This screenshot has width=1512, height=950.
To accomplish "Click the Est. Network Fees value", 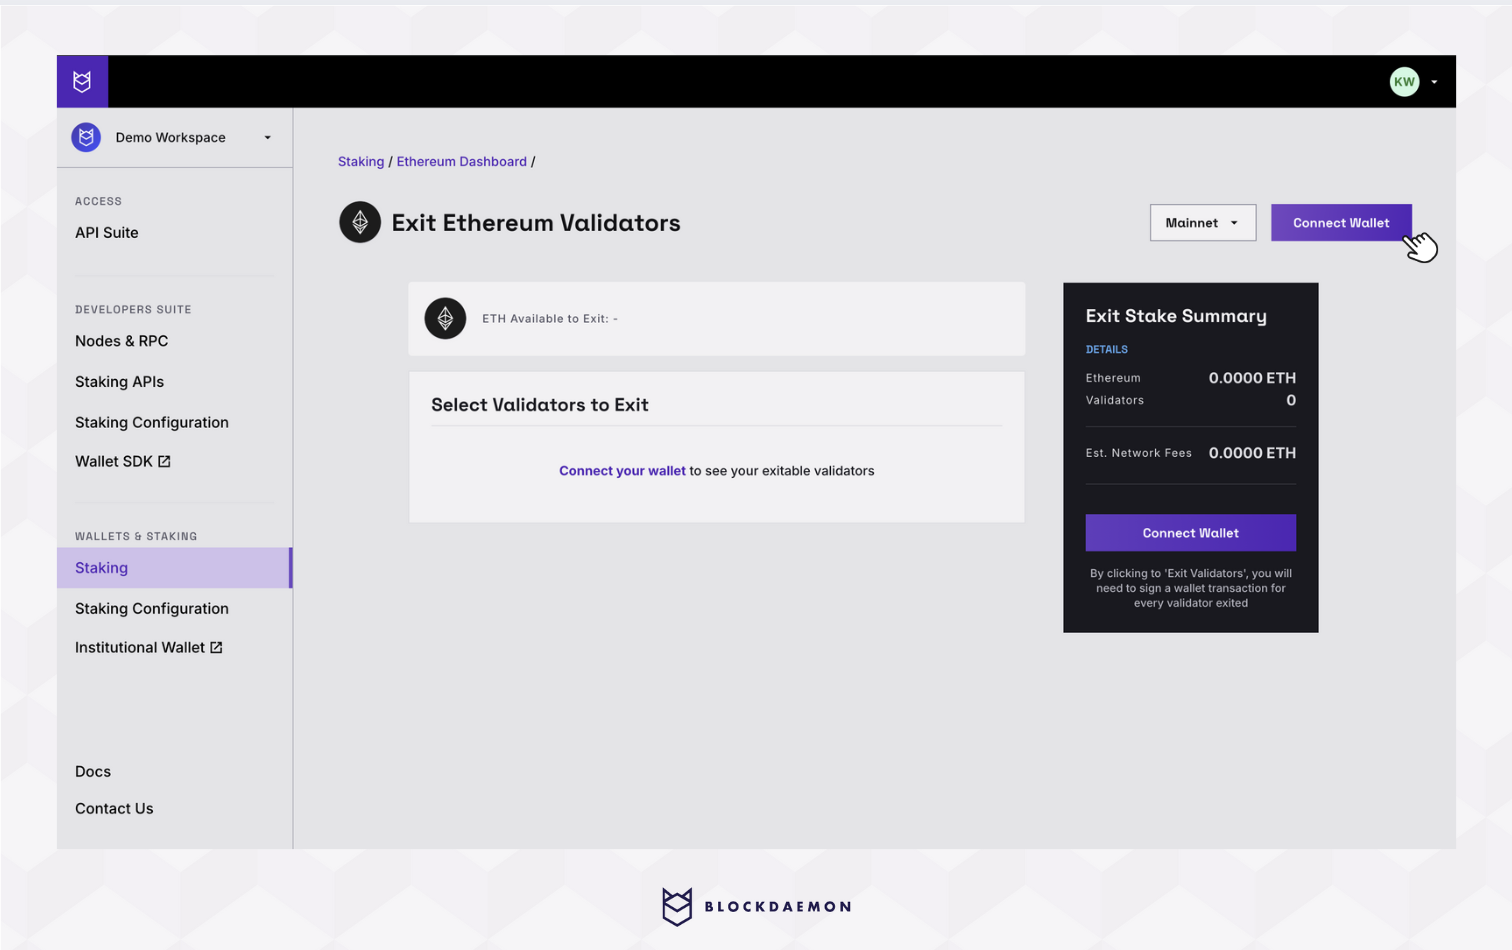I will click(x=1252, y=453).
